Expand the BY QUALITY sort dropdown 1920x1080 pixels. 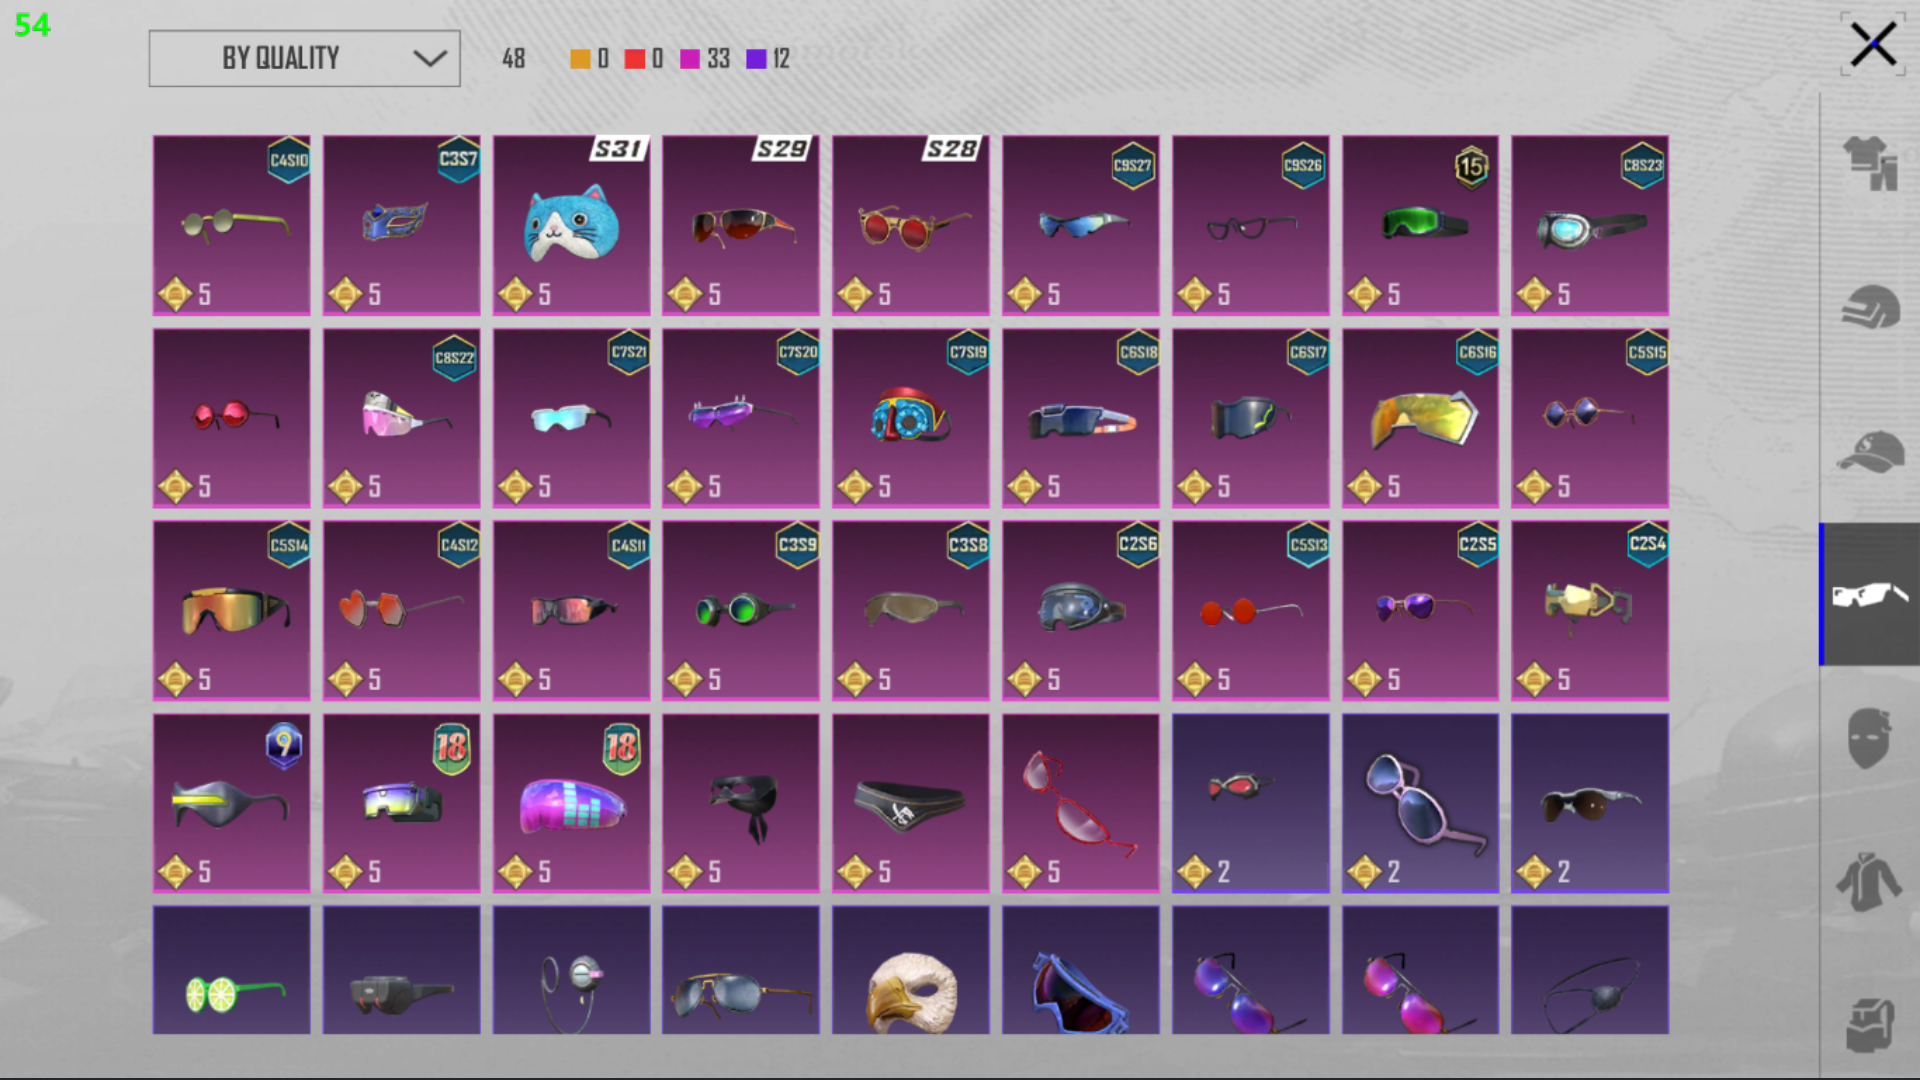coord(304,58)
